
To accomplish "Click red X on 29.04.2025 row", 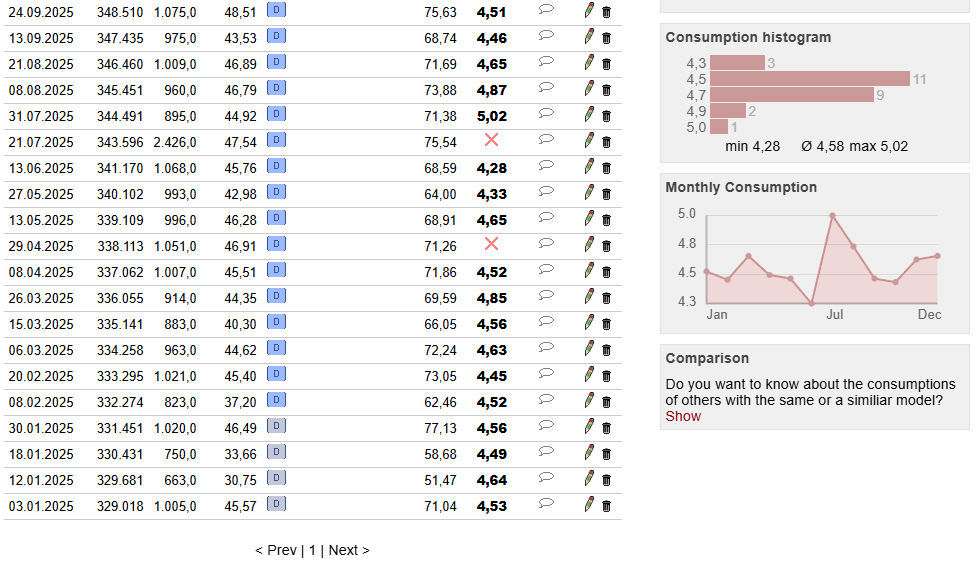I will coord(492,244).
